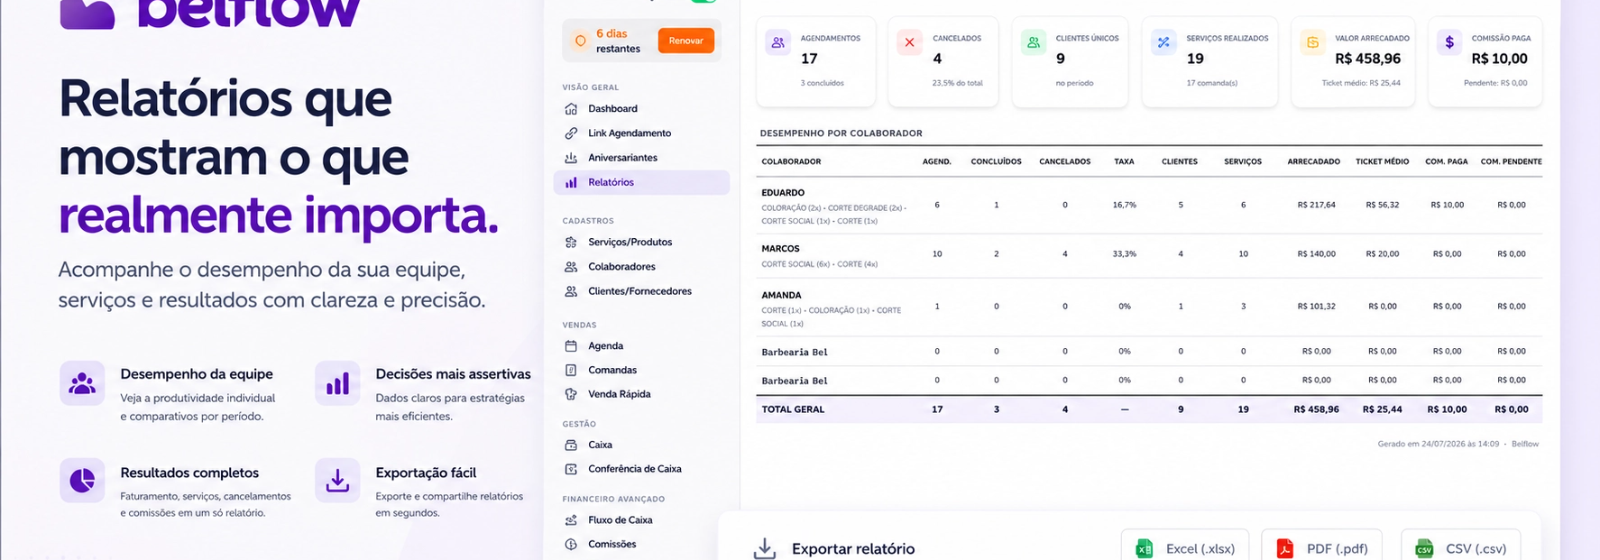Click the Valor Arrecadado card orange icon
Viewport: 1600px width, 560px height.
(1313, 43)
